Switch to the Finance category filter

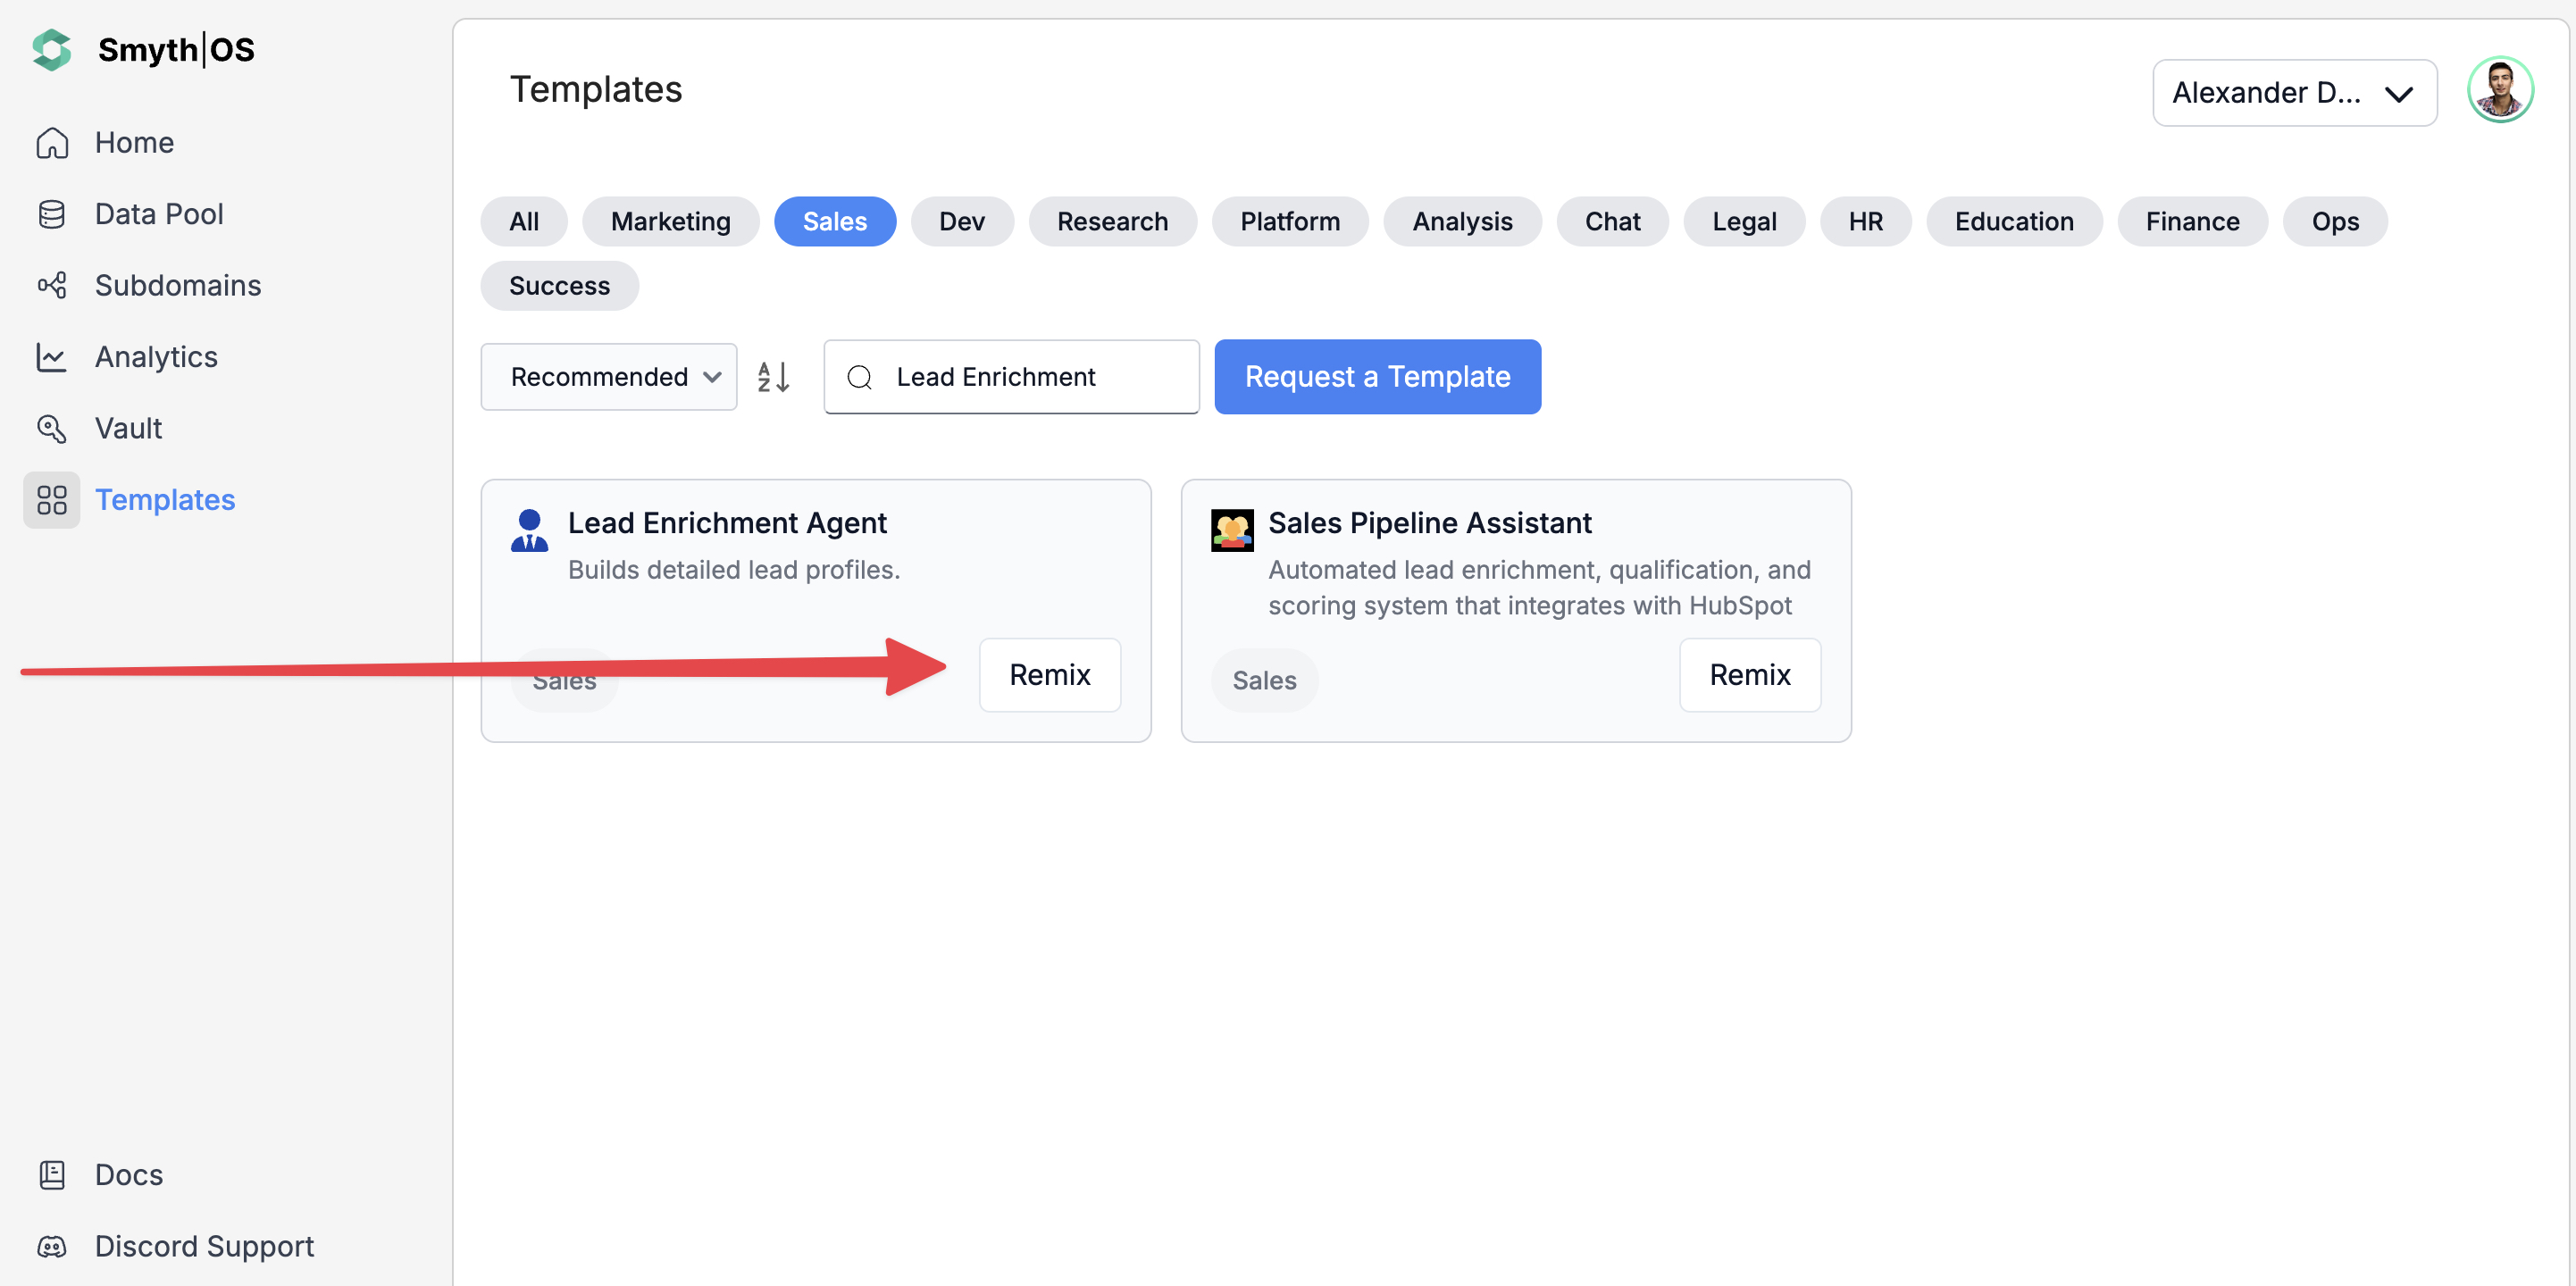[2191, 221]
